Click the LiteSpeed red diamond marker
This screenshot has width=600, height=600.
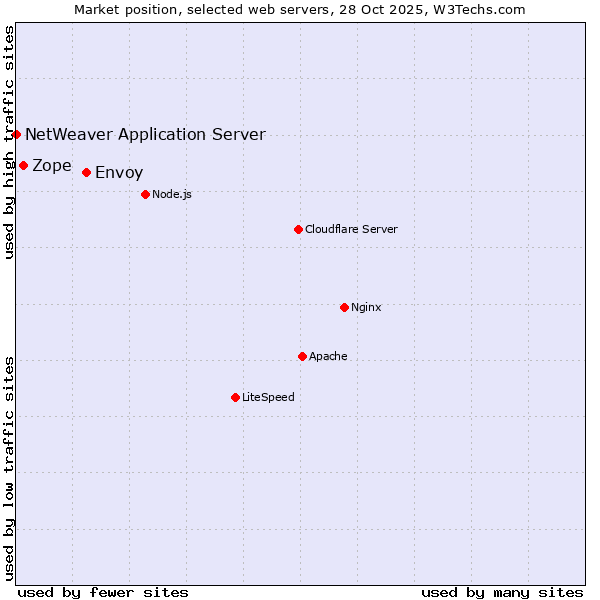click(x=235, y=397)
